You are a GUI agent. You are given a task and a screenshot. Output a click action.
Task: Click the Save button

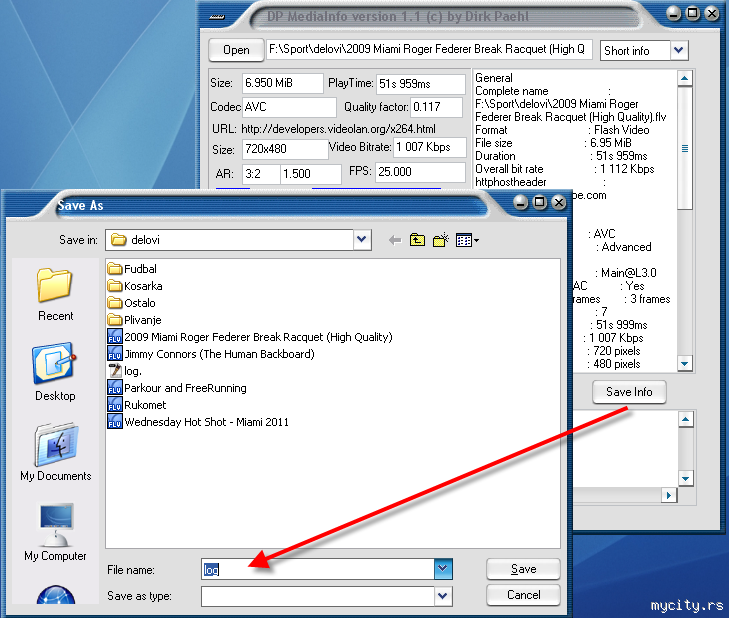point(523,569)
